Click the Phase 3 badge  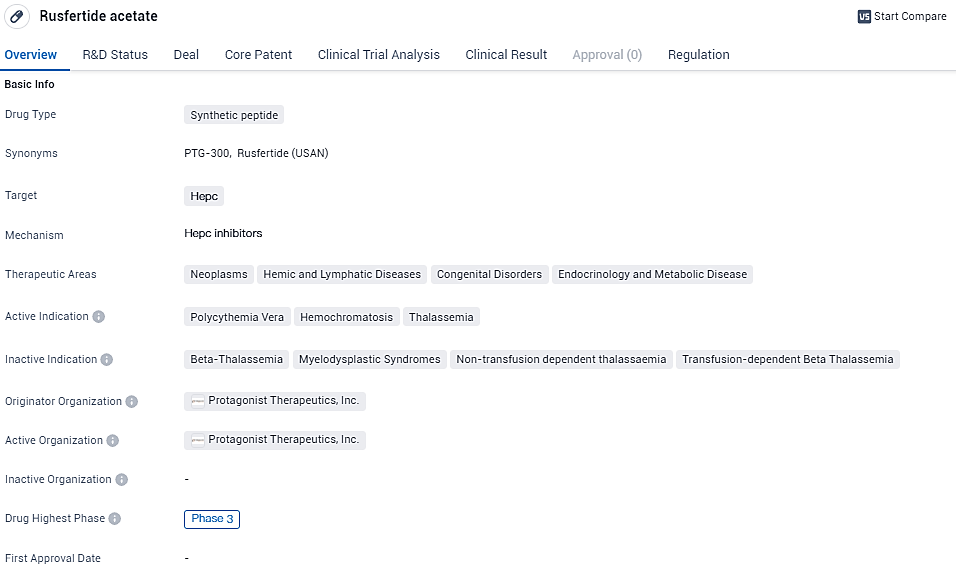pyautogui.click(x=212, y=519)
